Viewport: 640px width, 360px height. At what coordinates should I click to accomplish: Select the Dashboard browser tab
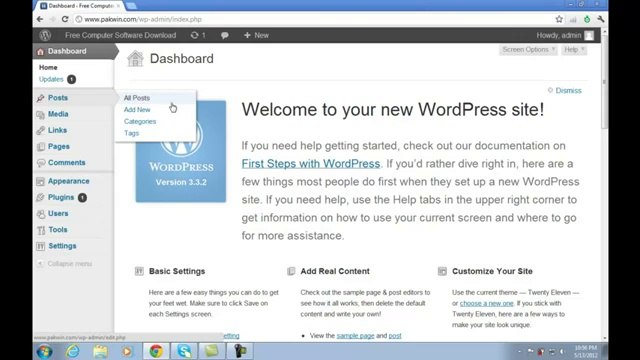pos(80,6)
